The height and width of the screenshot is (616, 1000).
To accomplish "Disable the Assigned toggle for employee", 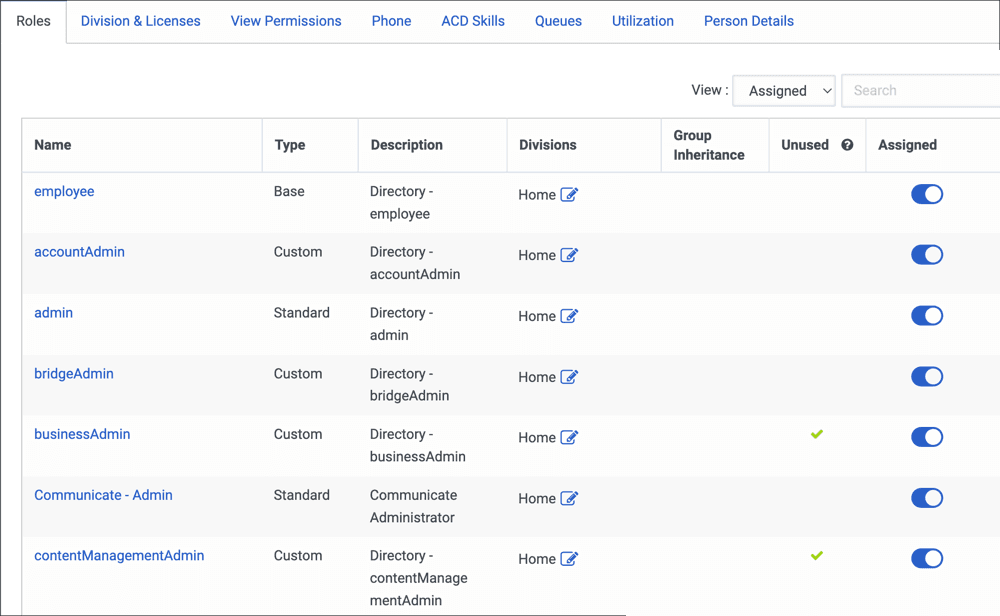I will [927, 194].
